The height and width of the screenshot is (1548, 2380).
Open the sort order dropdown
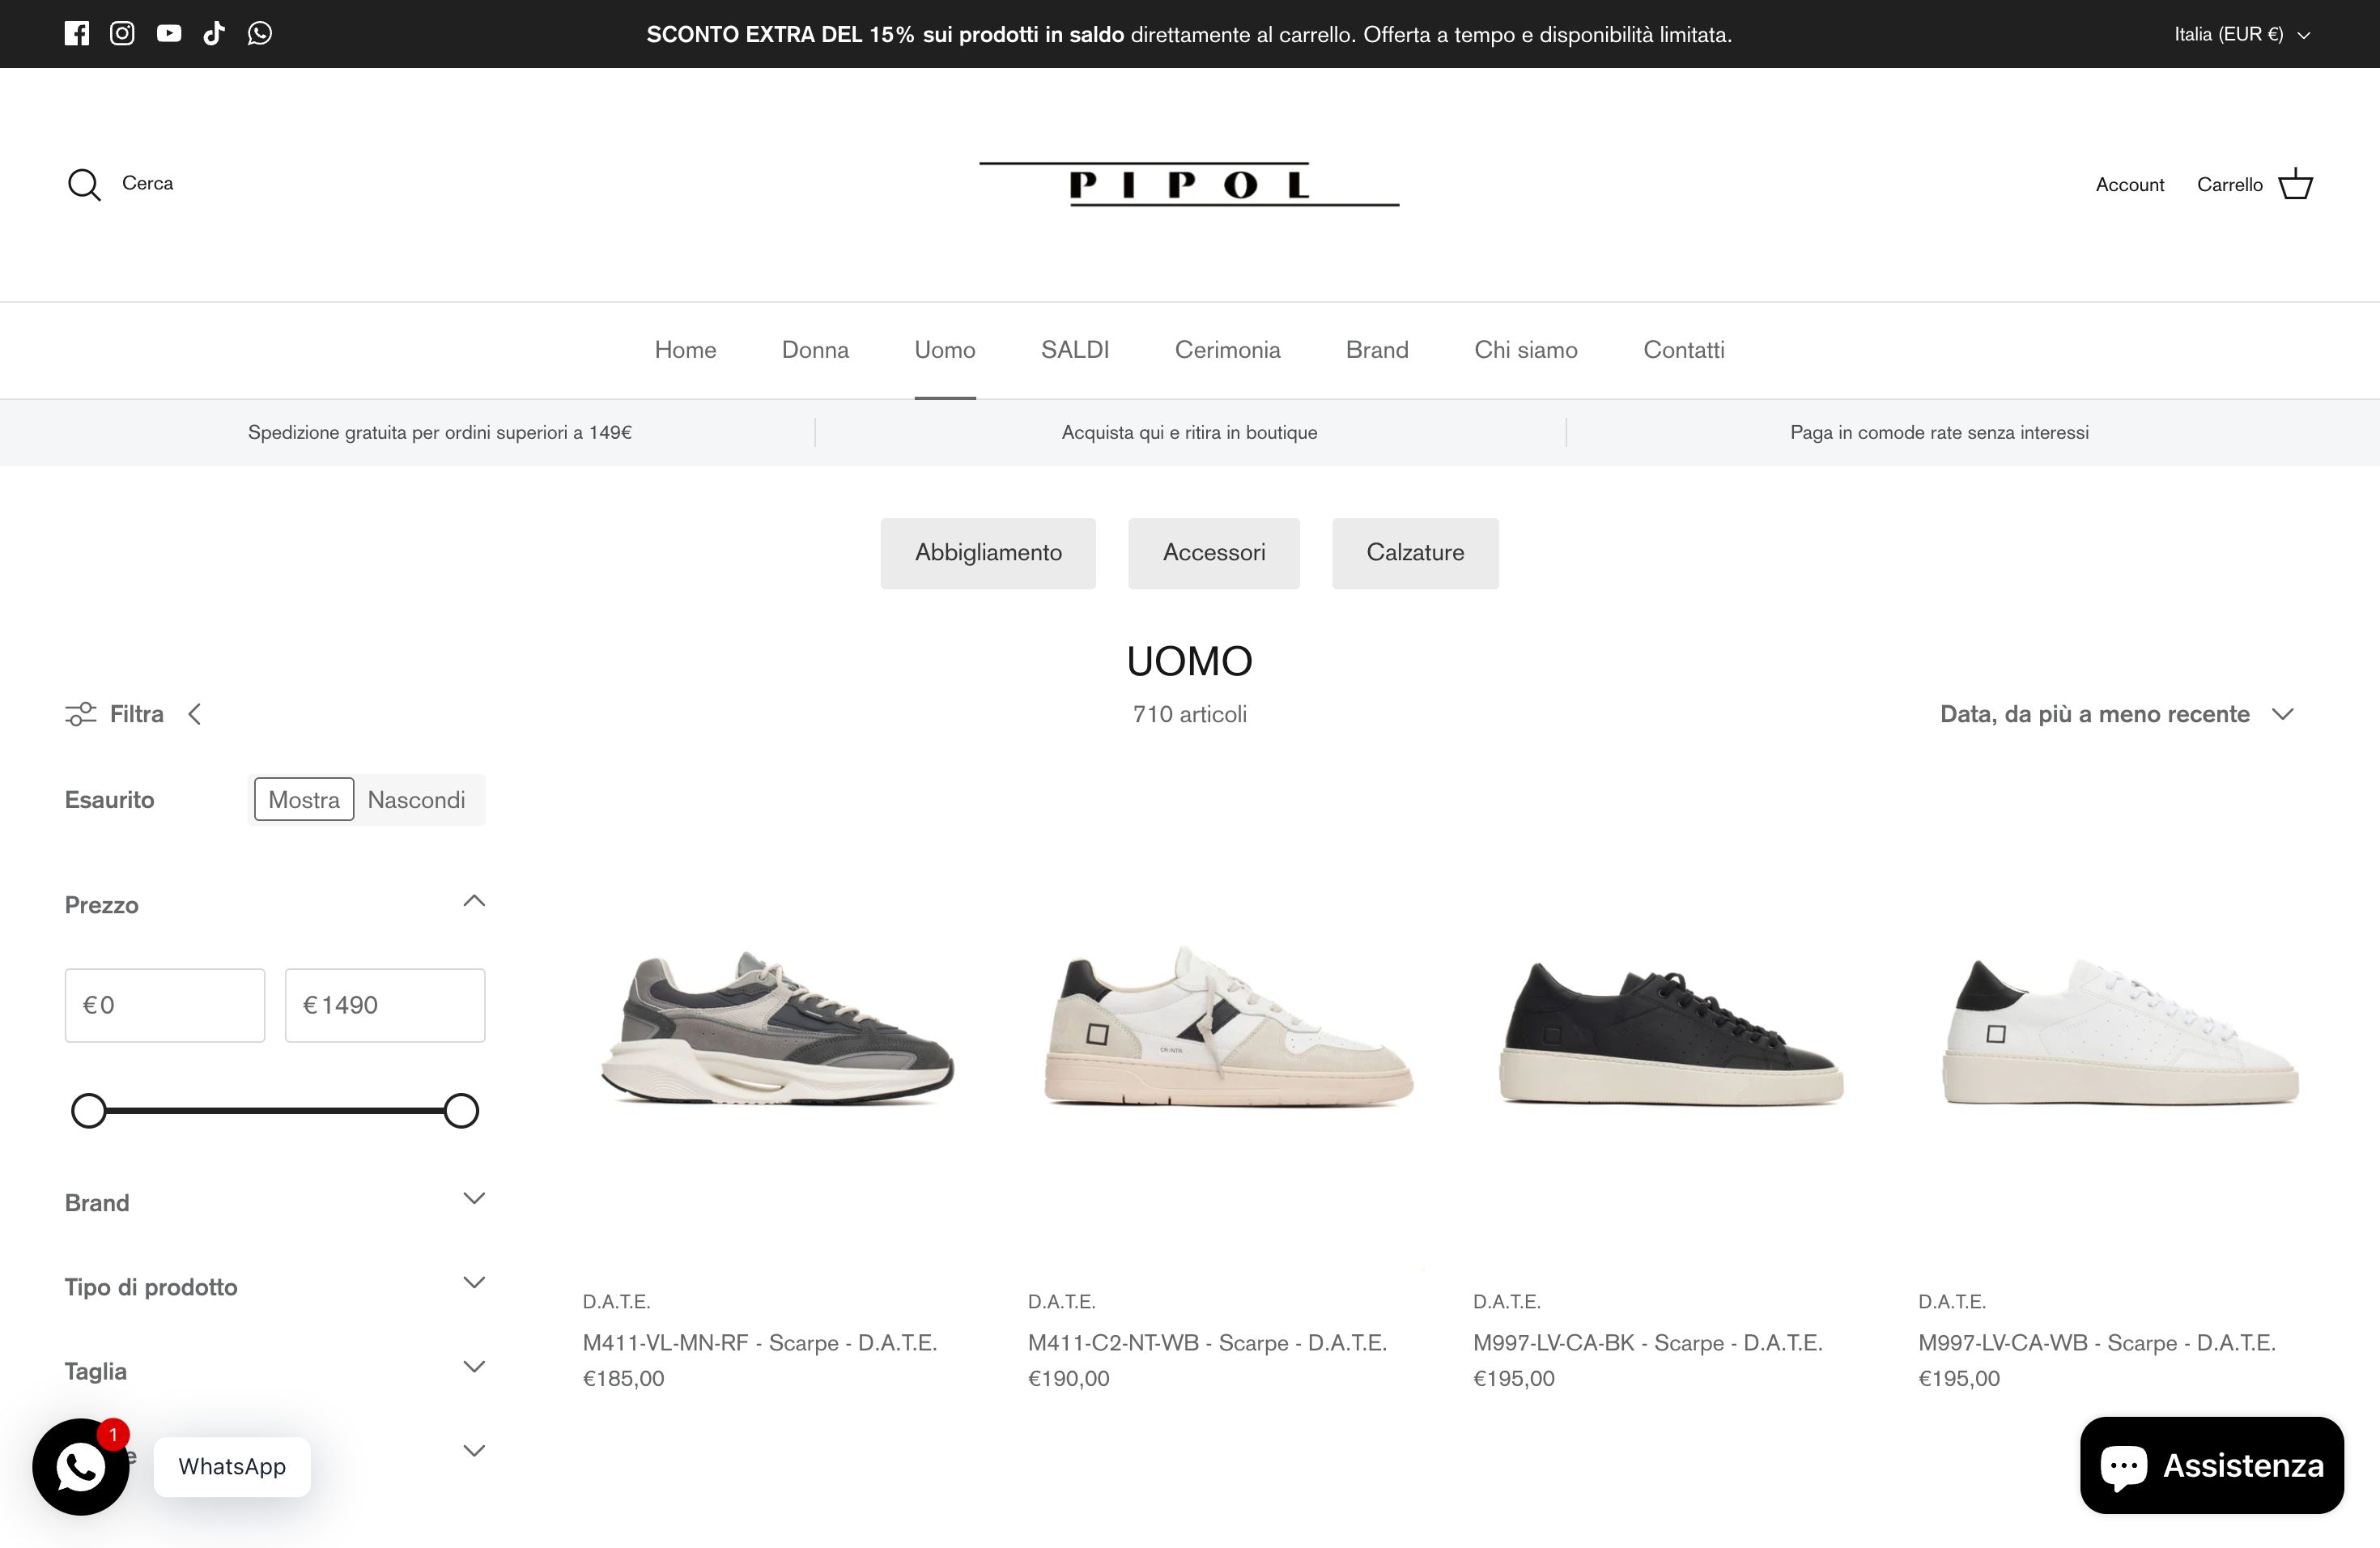click(x=2116, y=714)
